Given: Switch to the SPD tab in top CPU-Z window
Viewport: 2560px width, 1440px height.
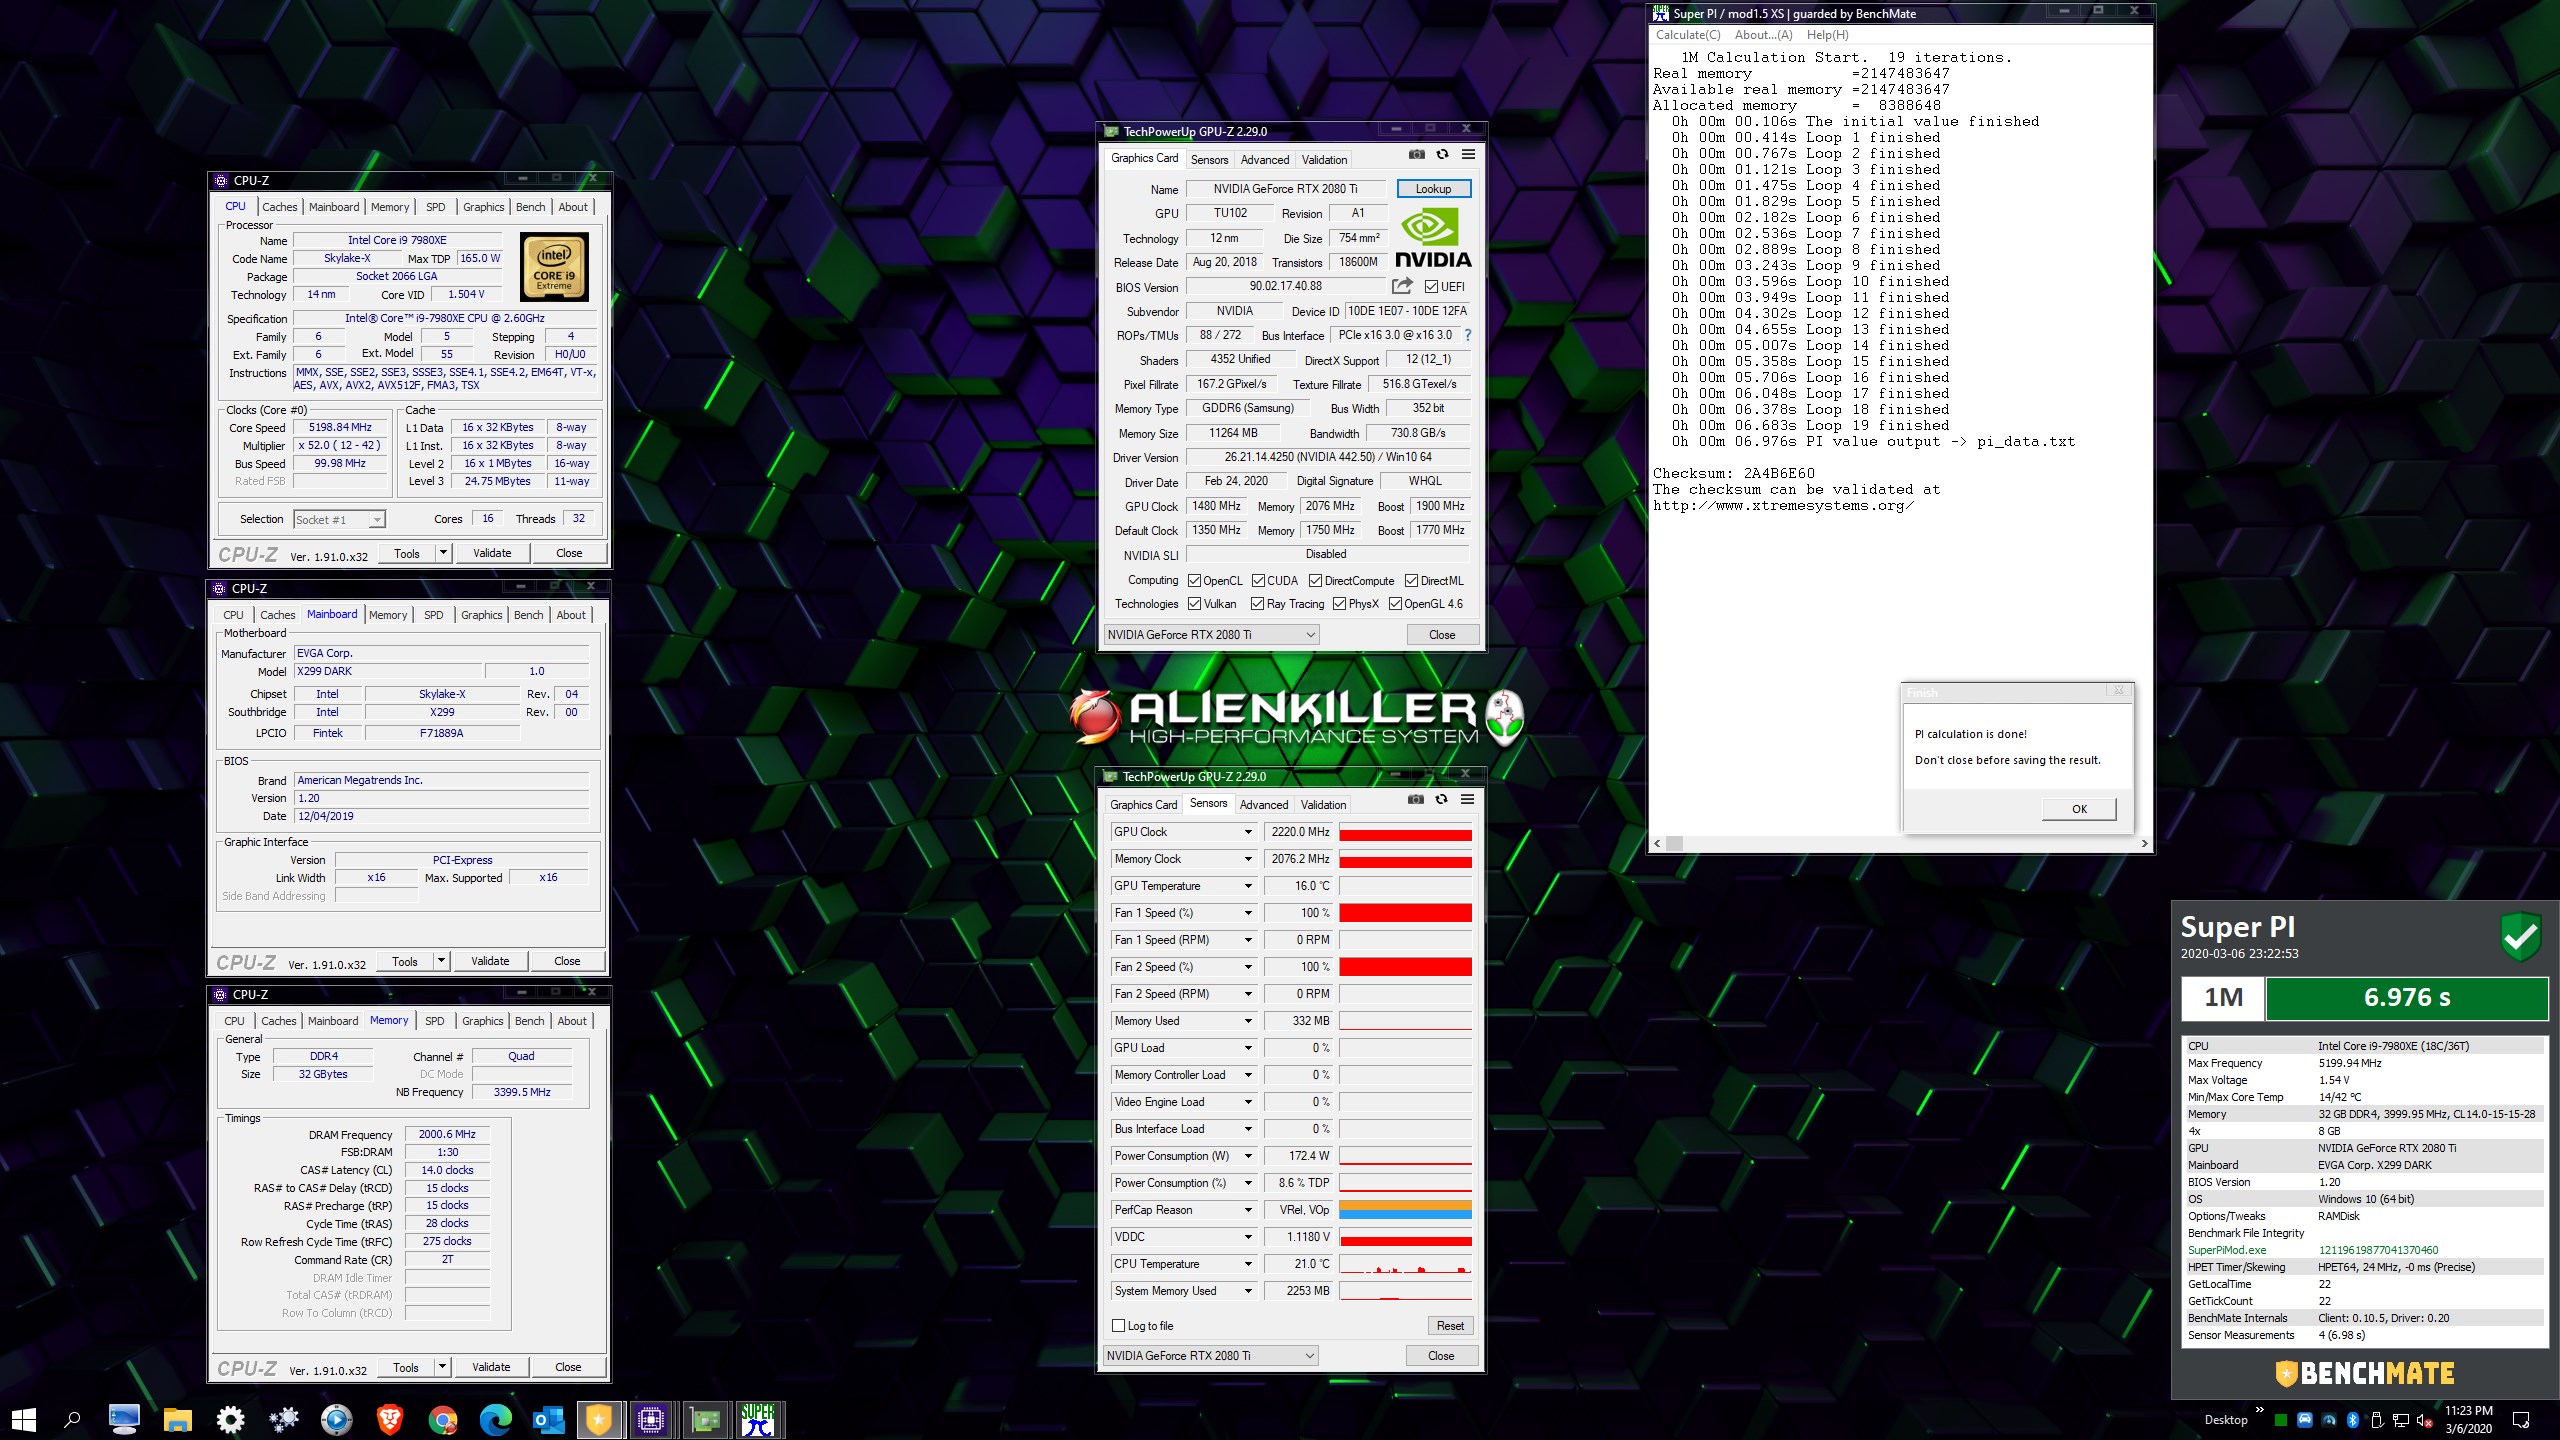Looking at the screenshot, I should click(436, 207).
